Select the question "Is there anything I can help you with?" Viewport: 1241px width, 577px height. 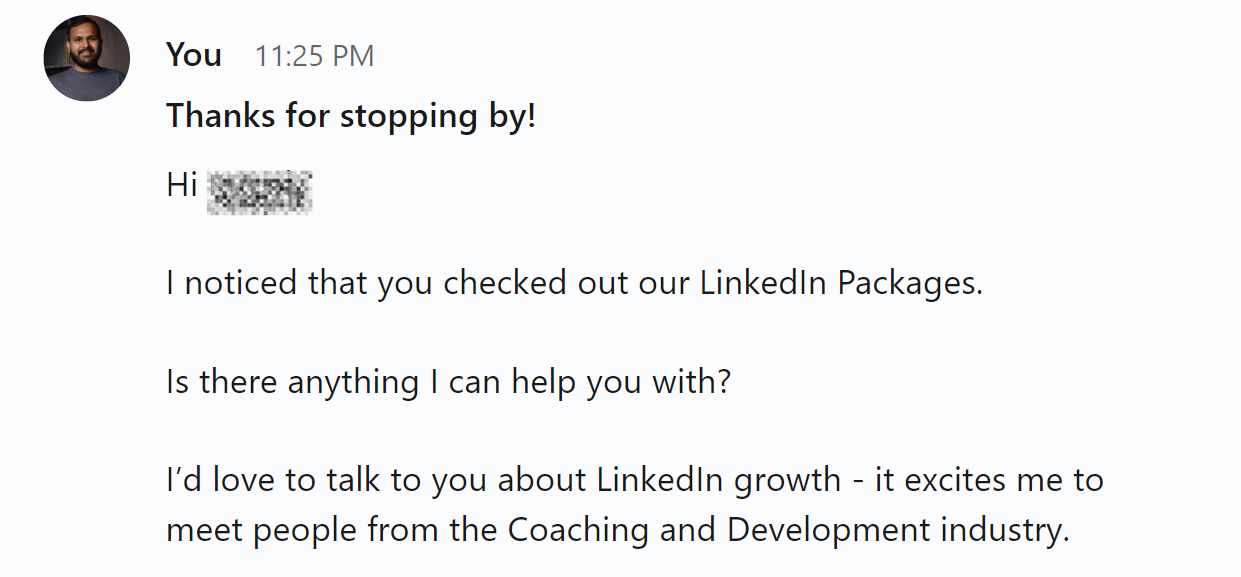[449, 383]
